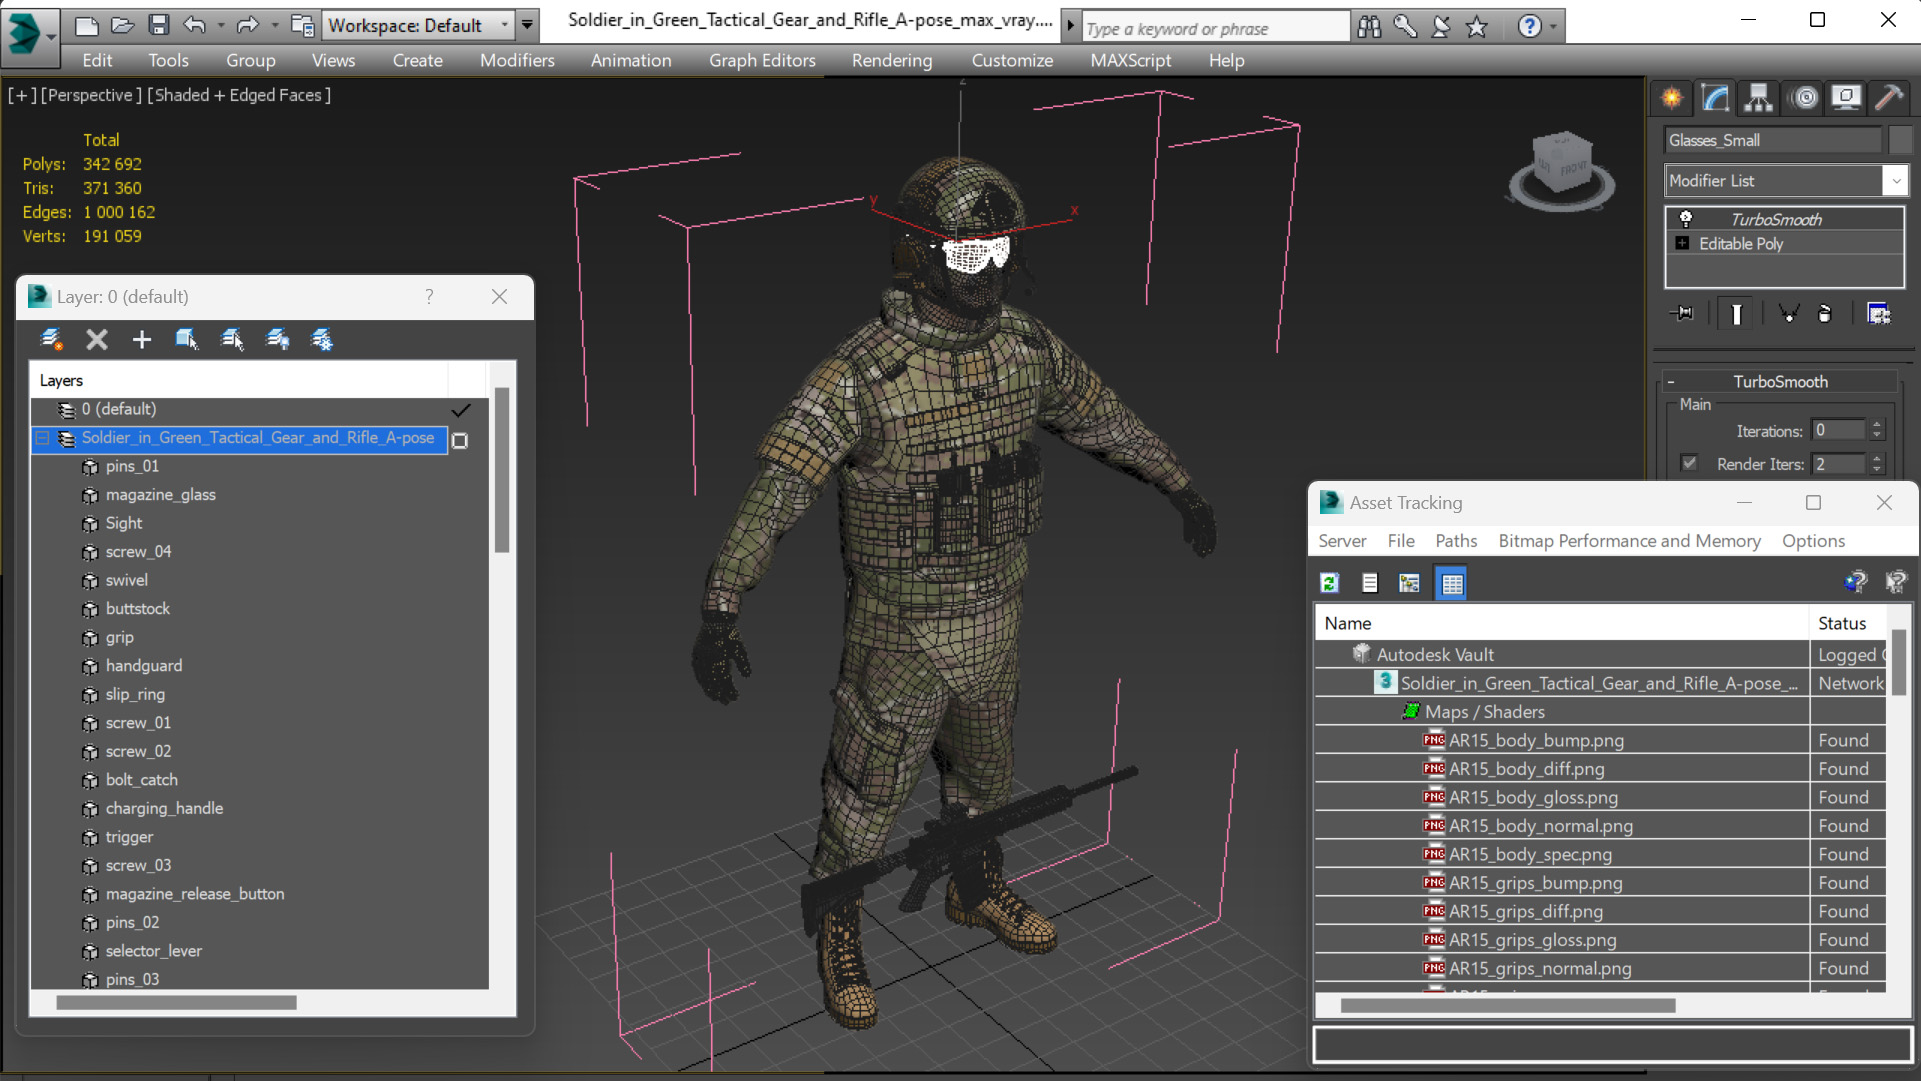Open the Motion command panel tab
Viewport: 1921px width, 1081px height.
(x=1804, y=97)
